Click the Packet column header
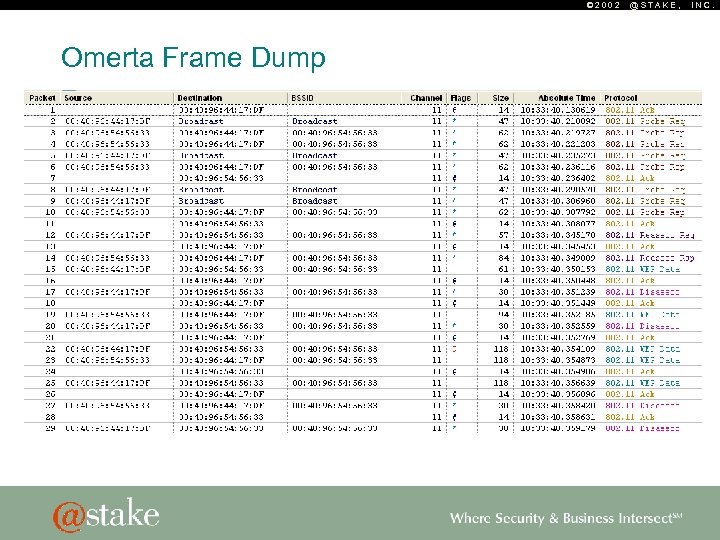 point(42,98)
